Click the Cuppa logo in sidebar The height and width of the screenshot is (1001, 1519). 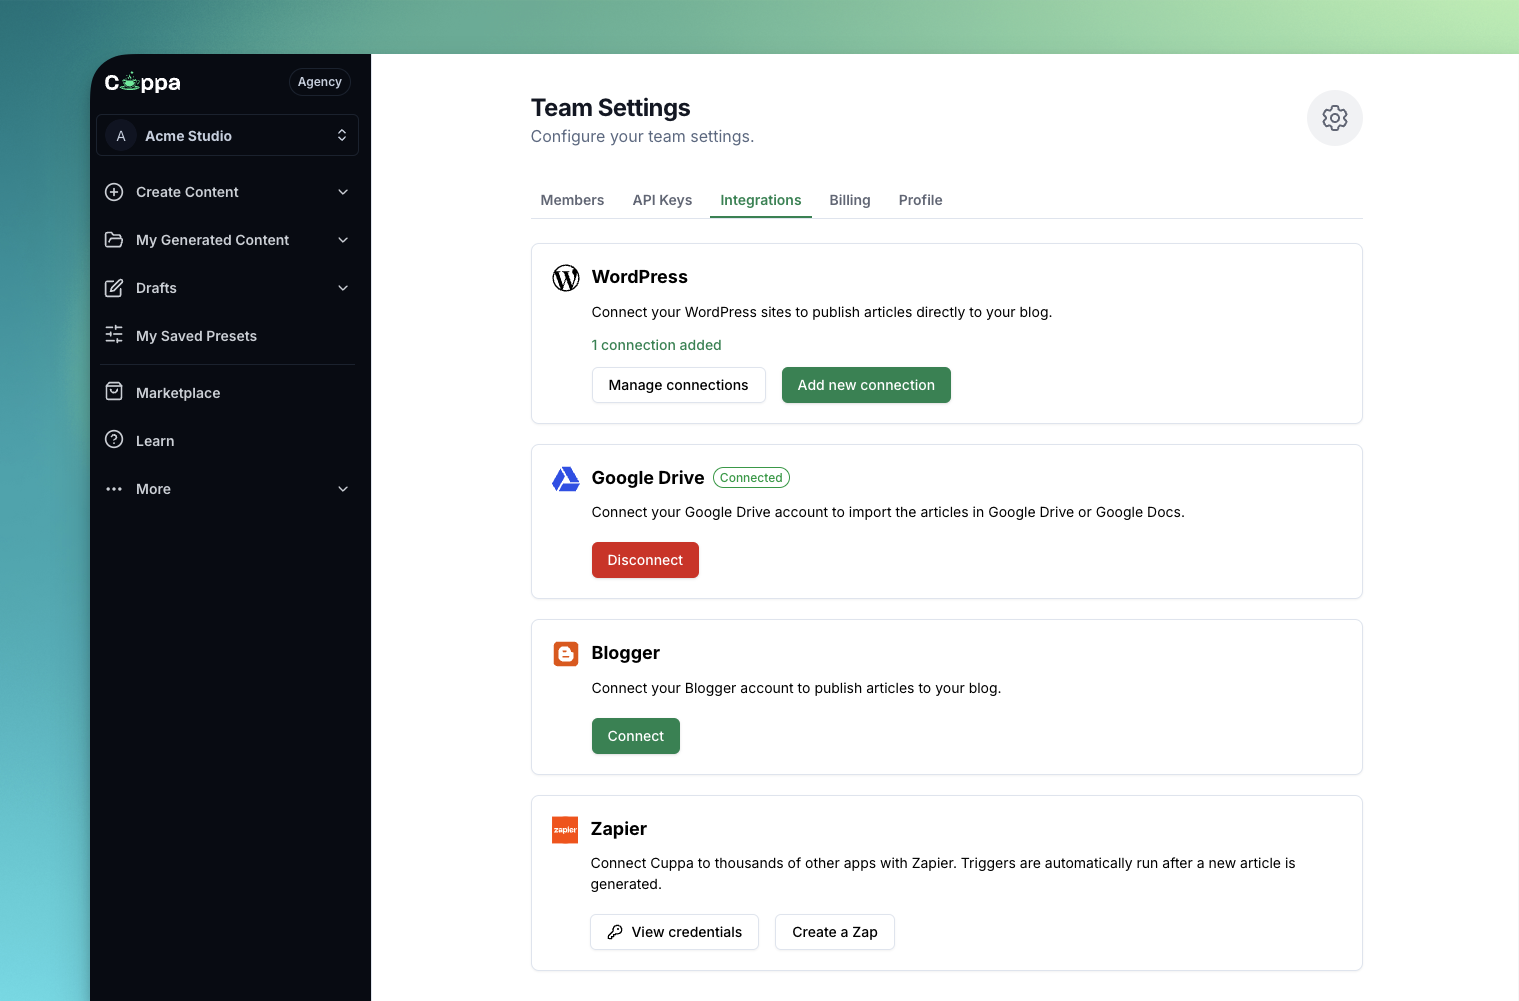tap(143, 82)
